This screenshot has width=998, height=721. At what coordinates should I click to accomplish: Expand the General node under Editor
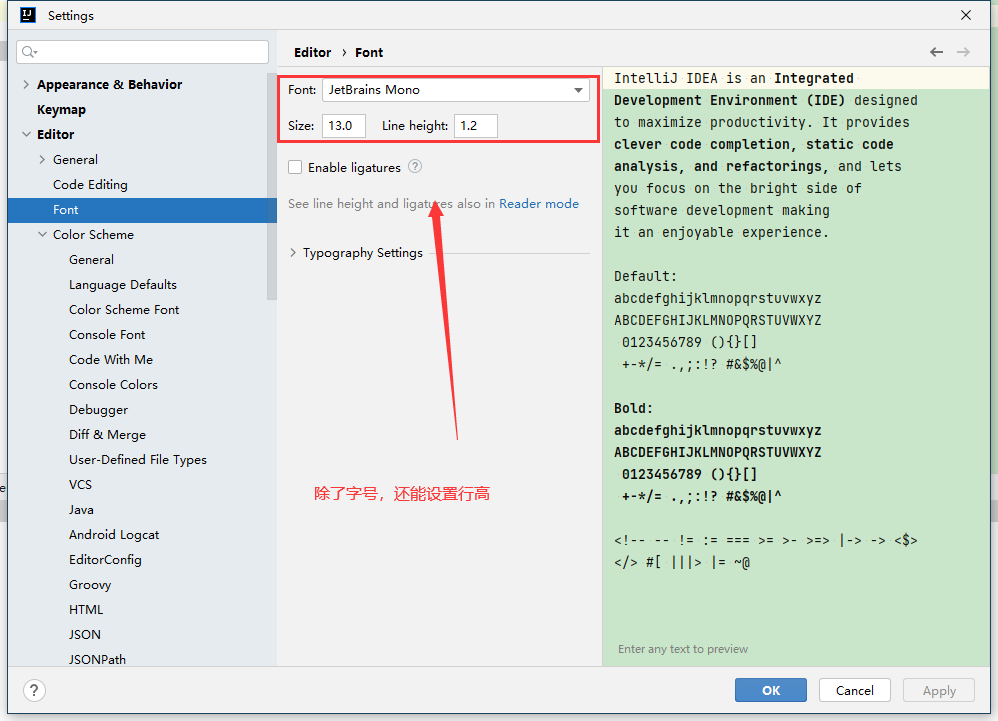[x=42, y=159]
